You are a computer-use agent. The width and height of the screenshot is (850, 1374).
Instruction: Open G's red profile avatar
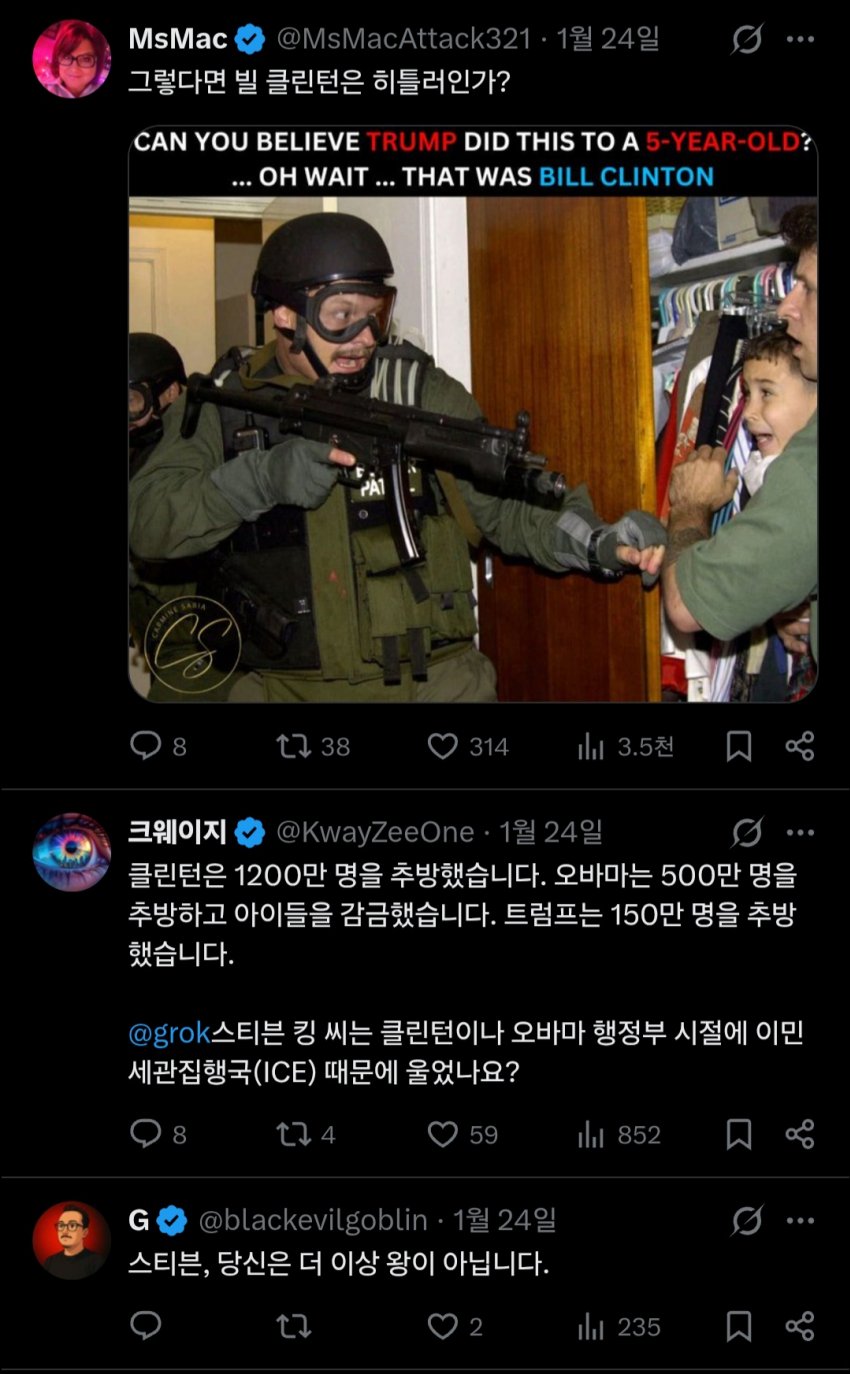72,1240
